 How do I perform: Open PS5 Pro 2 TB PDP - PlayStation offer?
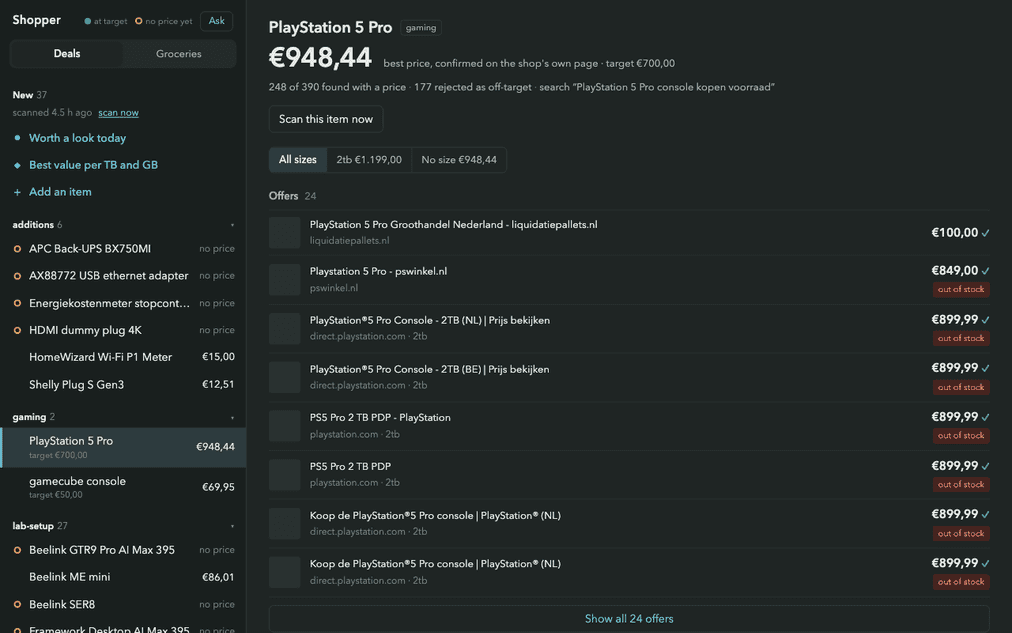[629, 426]
